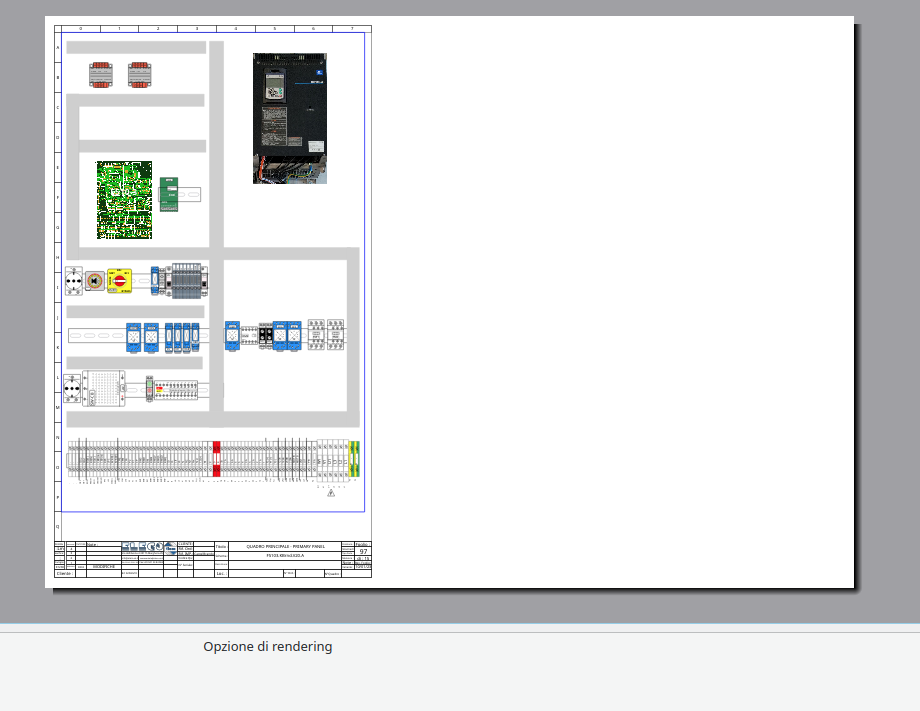Click the round buzzer speaker component
Viewport: 920px width, 711px height.
click(x=94, y=282)
